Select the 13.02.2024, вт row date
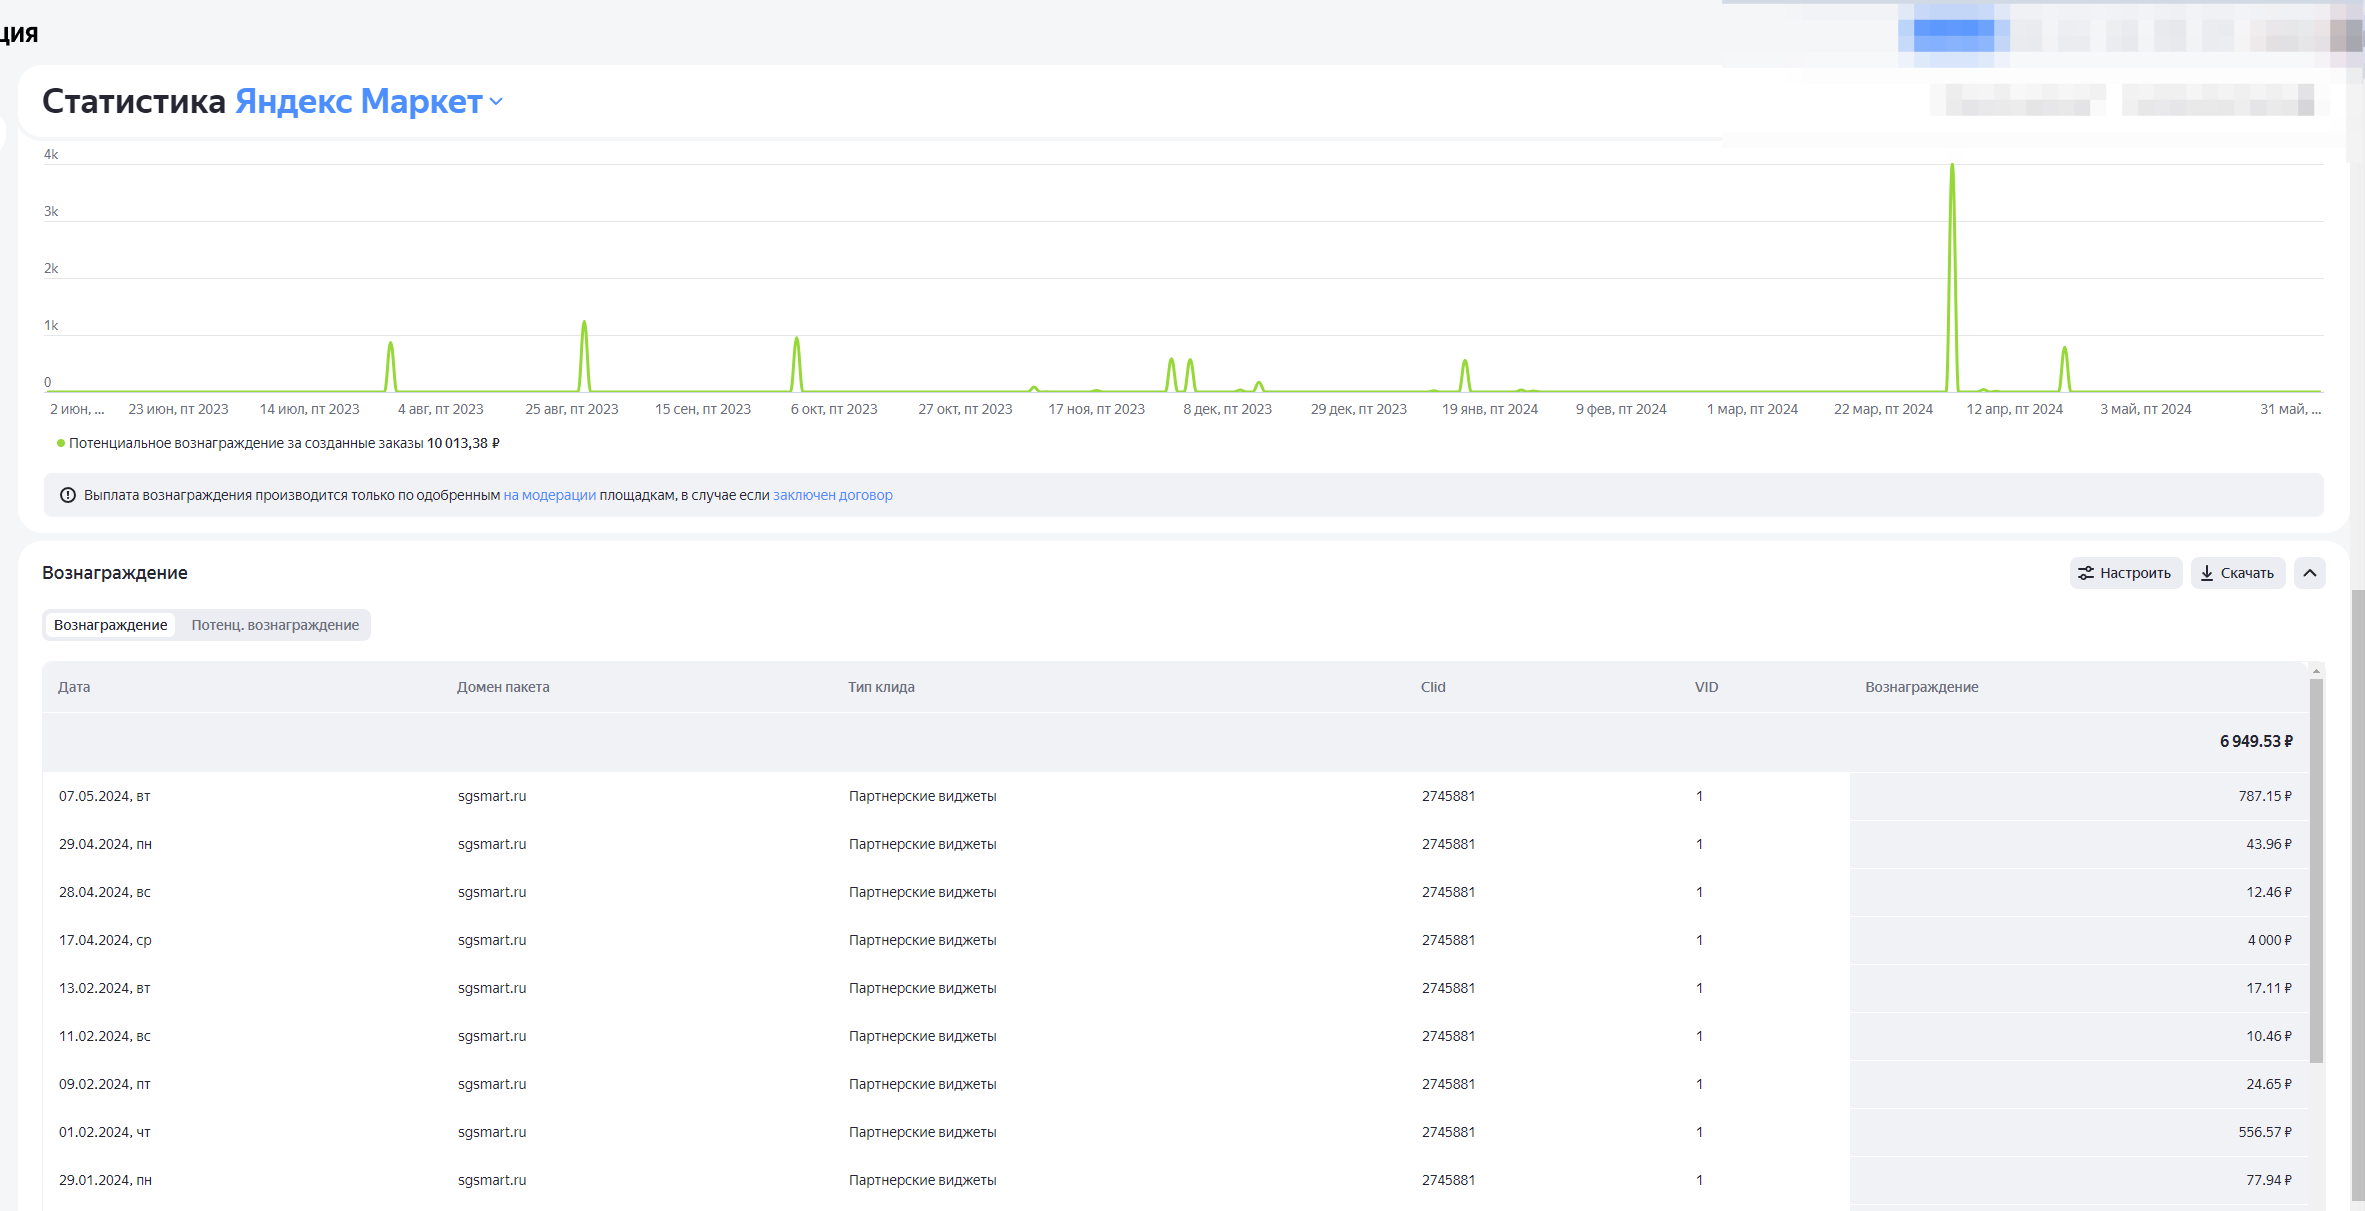The height and width of the screenshot is (1211, 2365). [104, 988]
